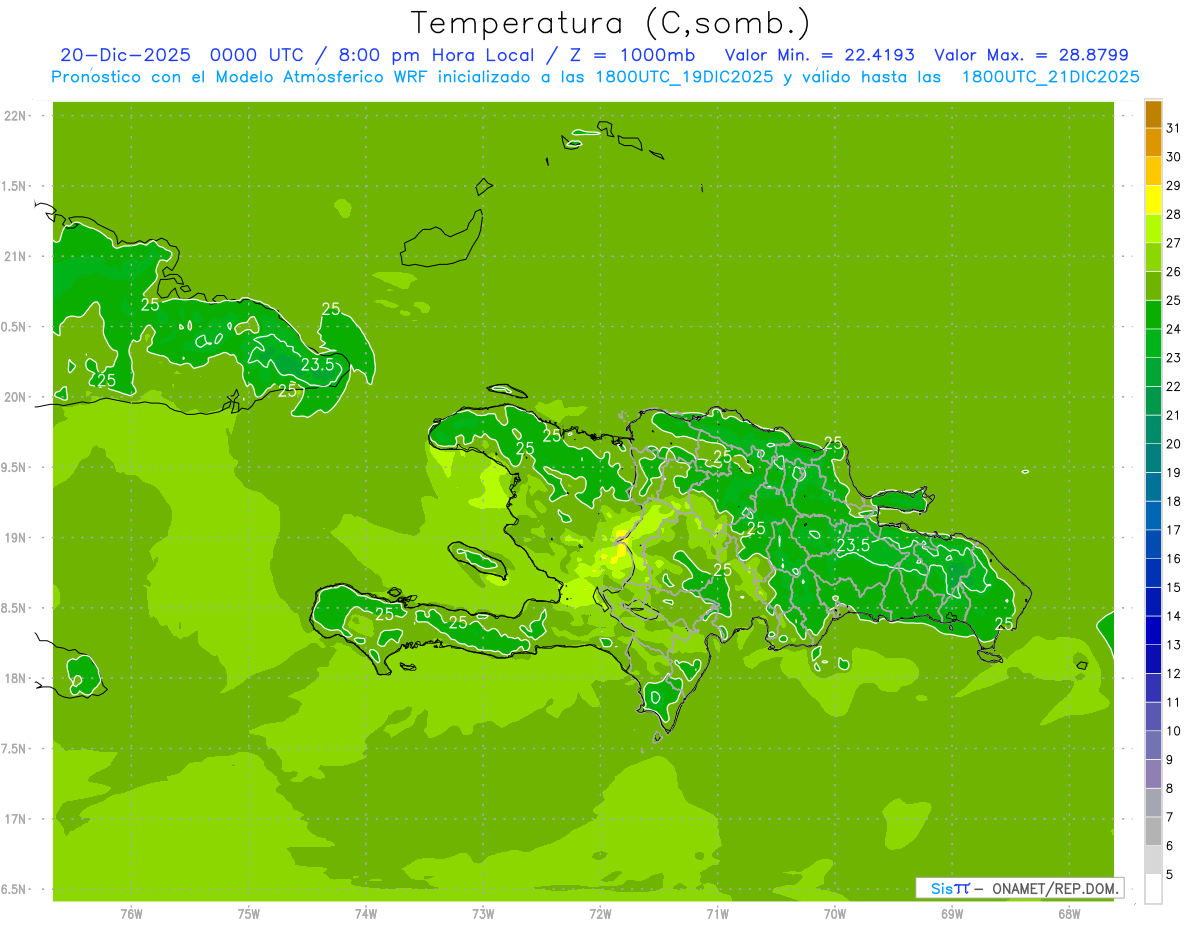Click the "75W" longitude label
This screenshot has height=927, width=1200.
coord(249,913)
